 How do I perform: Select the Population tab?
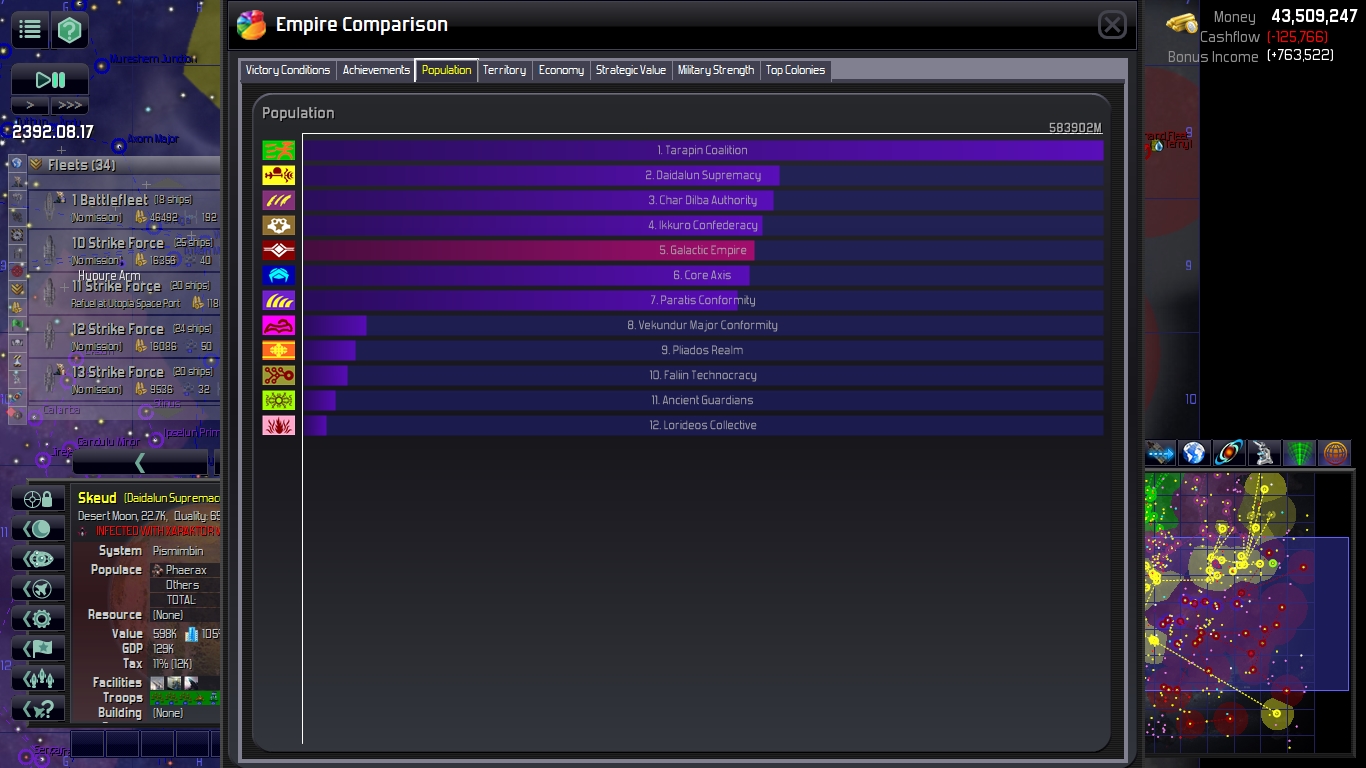446,70
